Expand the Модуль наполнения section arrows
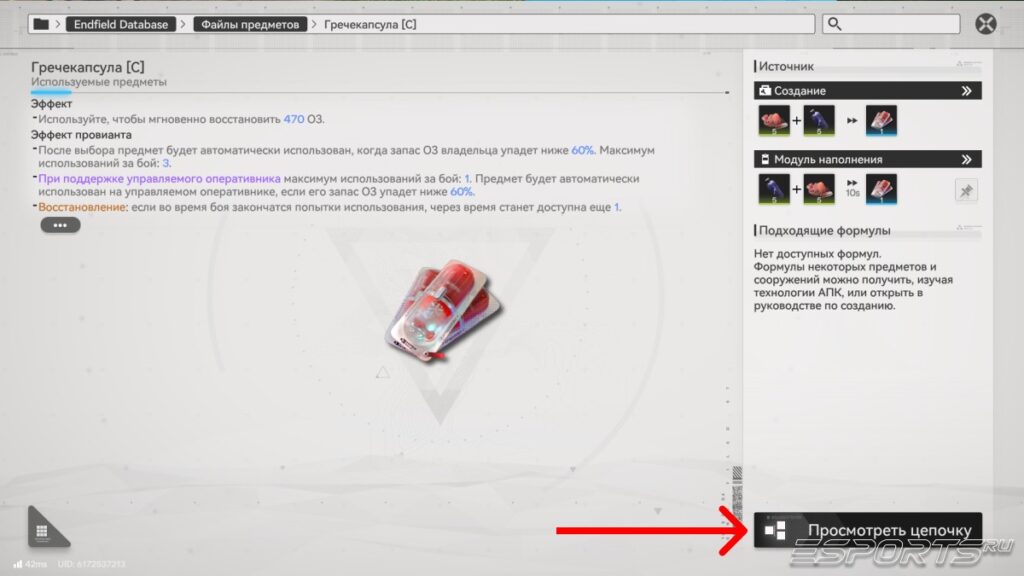The image size is (1024, 576). [966, 159]
